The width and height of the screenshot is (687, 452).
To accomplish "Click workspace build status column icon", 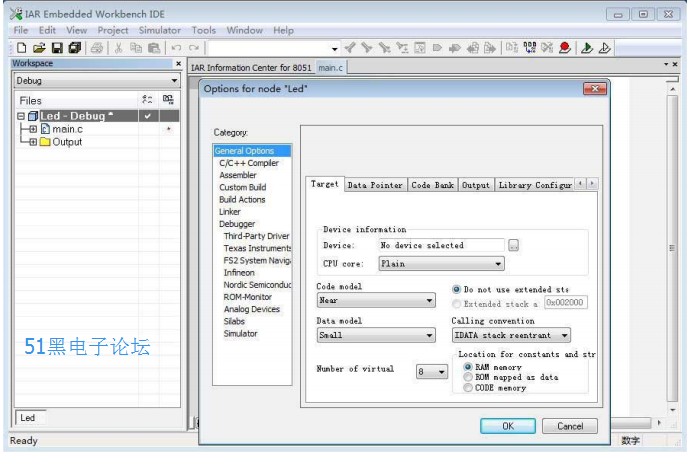I will pyautogui.click(x=168, y=100).
